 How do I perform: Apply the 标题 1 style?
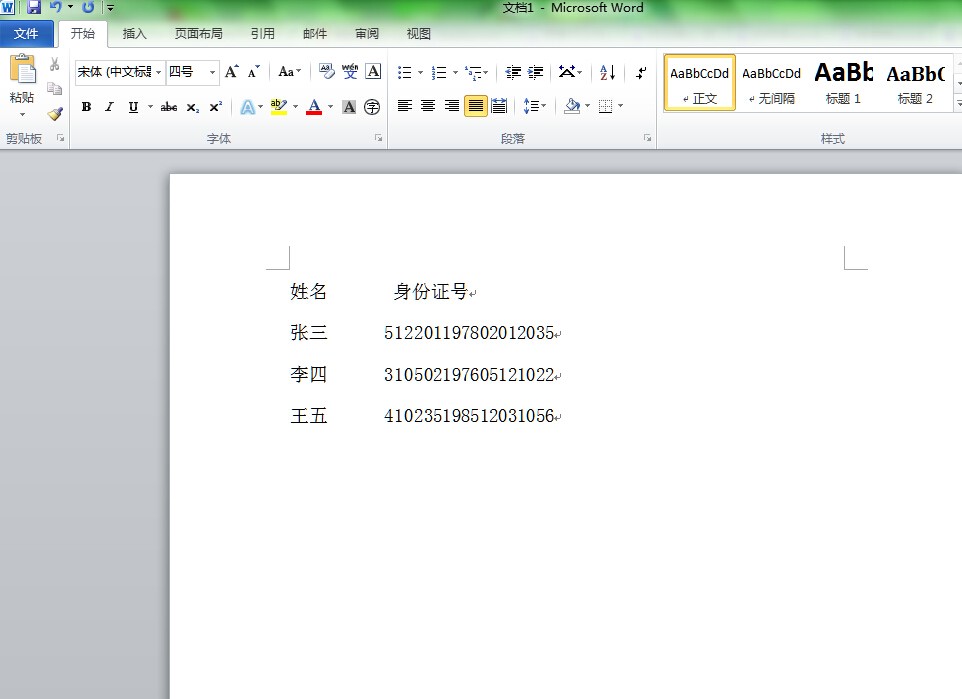coord(844,83)
